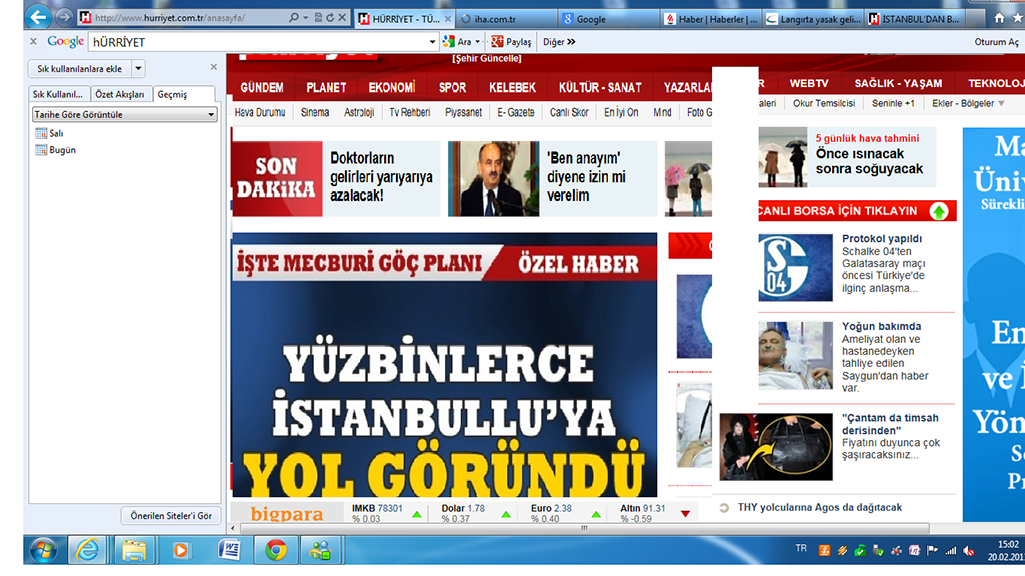Open Google toolbar search box suggestions dropdown
Viewport: 1025px width, 576px height.
[x=432, y=42]
